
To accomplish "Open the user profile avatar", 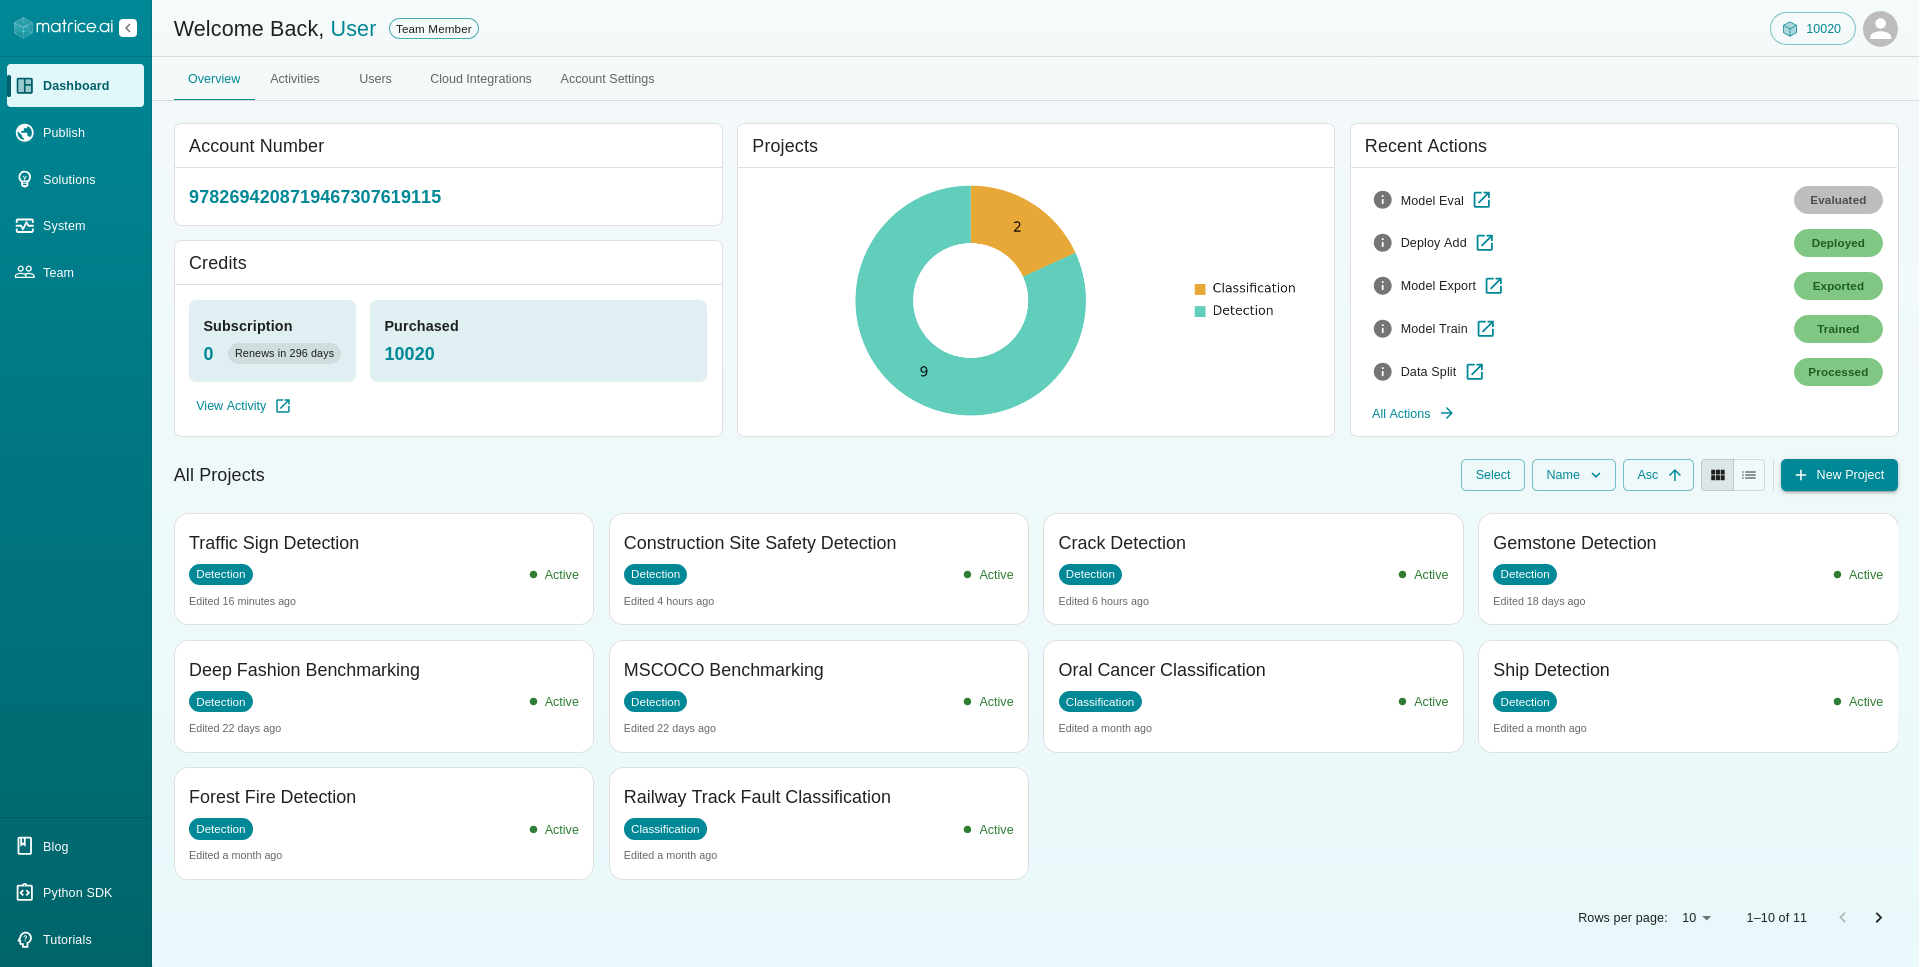I will (1880, 29).
